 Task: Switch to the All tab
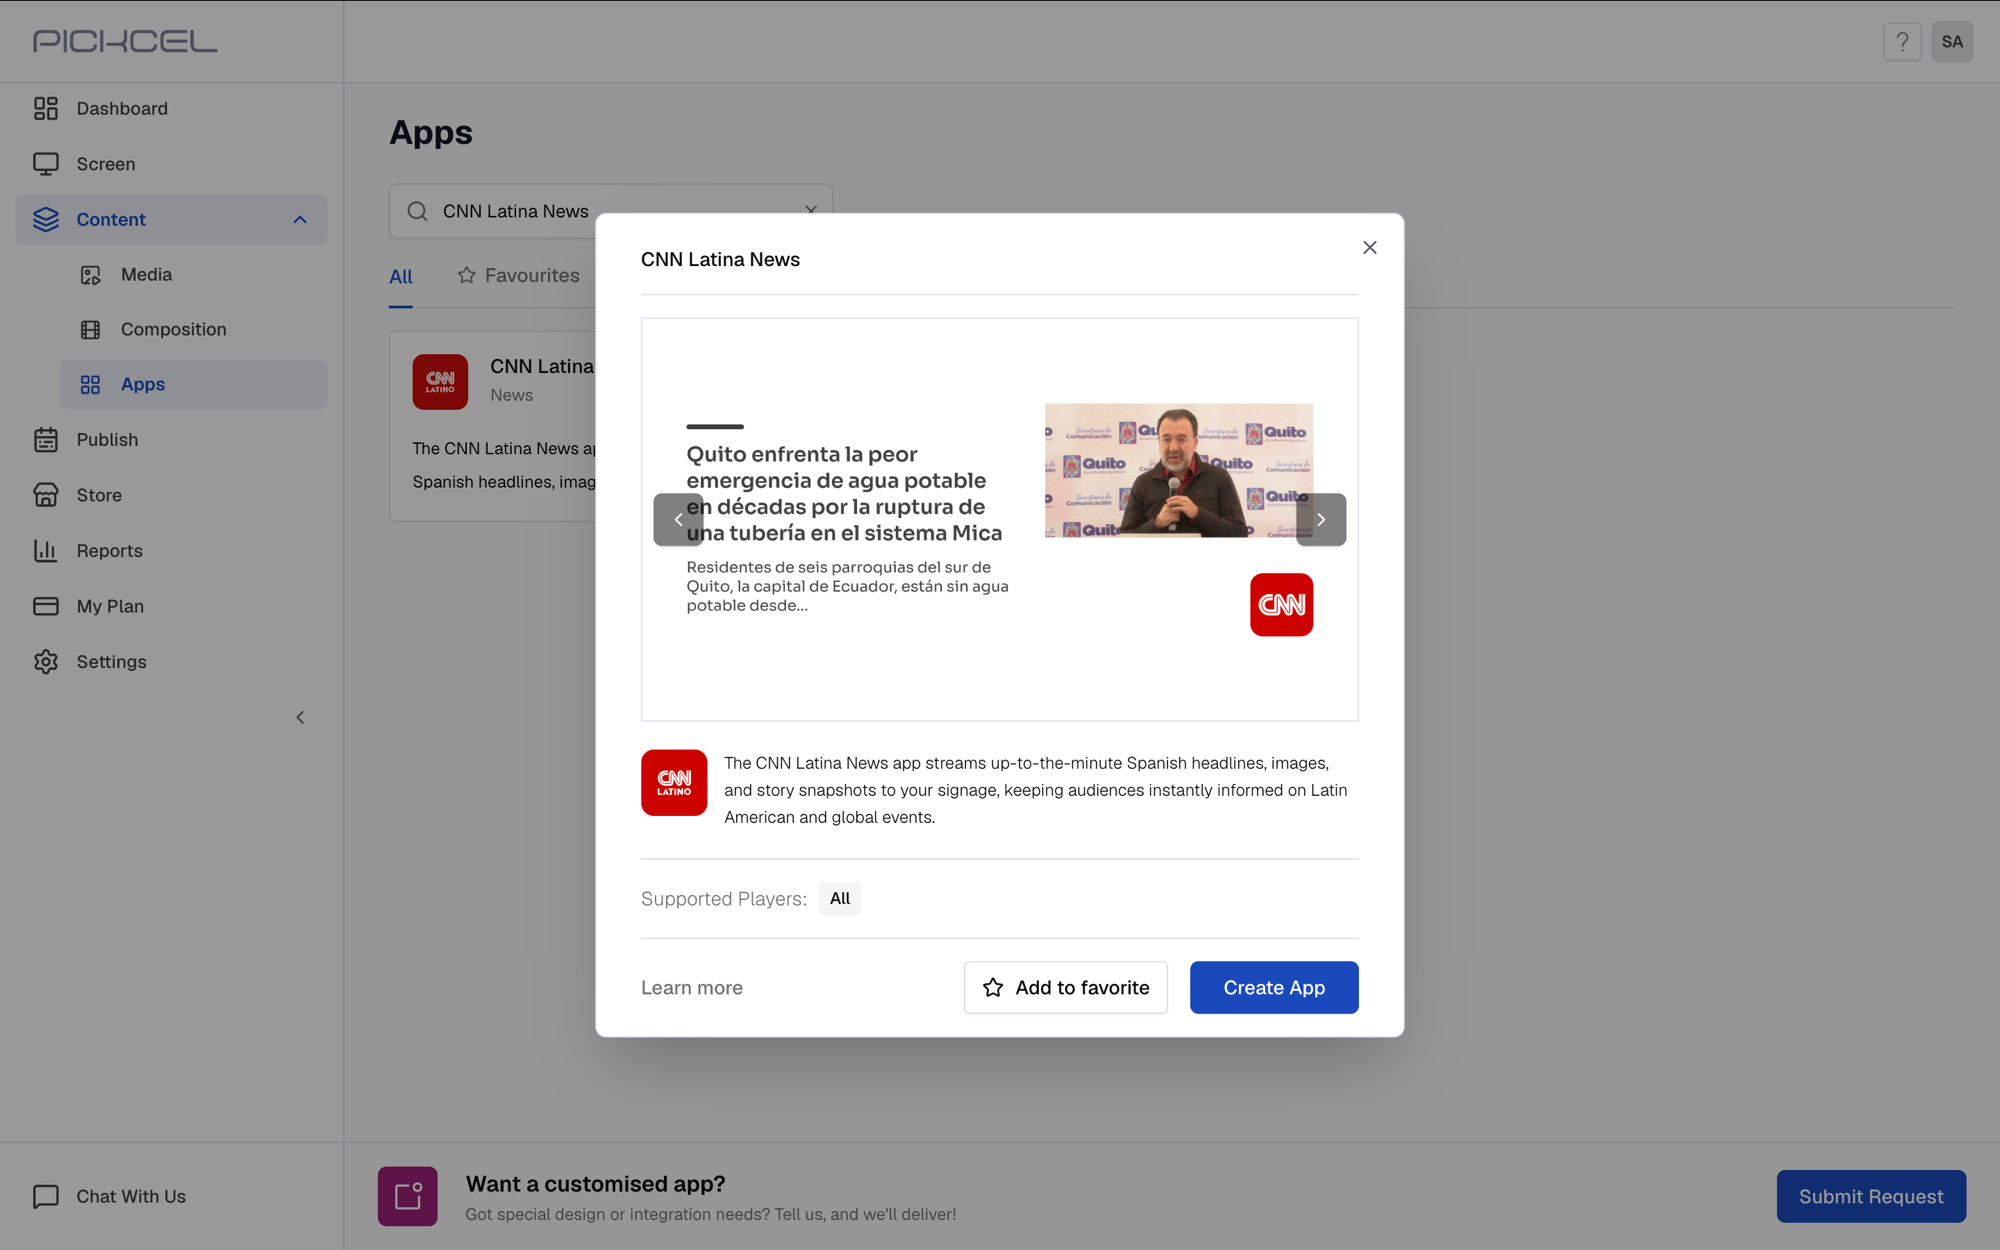[x=401, y=277]
